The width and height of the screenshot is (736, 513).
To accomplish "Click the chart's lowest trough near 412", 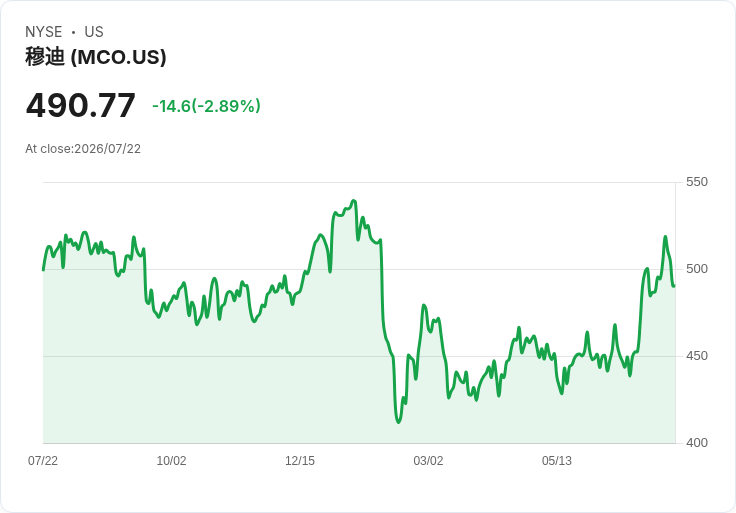I will point(399,422).
